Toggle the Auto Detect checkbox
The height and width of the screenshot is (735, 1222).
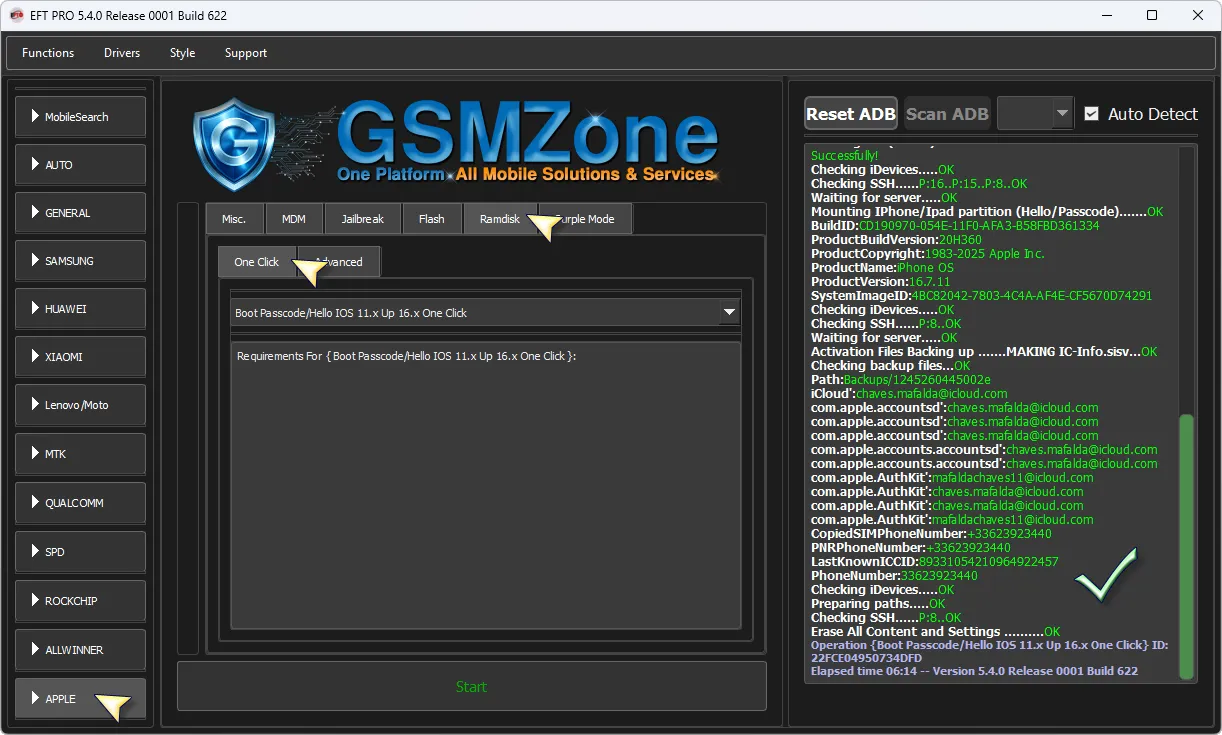point(1091,114)
